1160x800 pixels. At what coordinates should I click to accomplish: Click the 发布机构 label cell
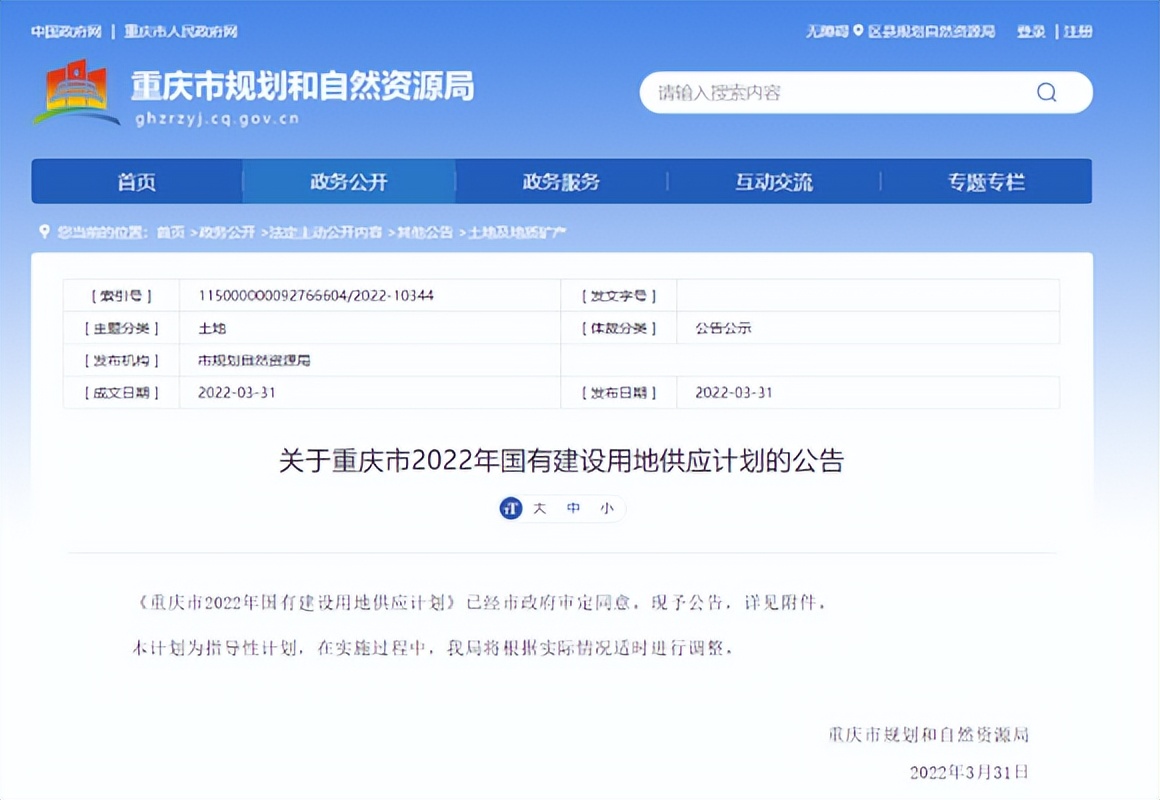[121, 360]
